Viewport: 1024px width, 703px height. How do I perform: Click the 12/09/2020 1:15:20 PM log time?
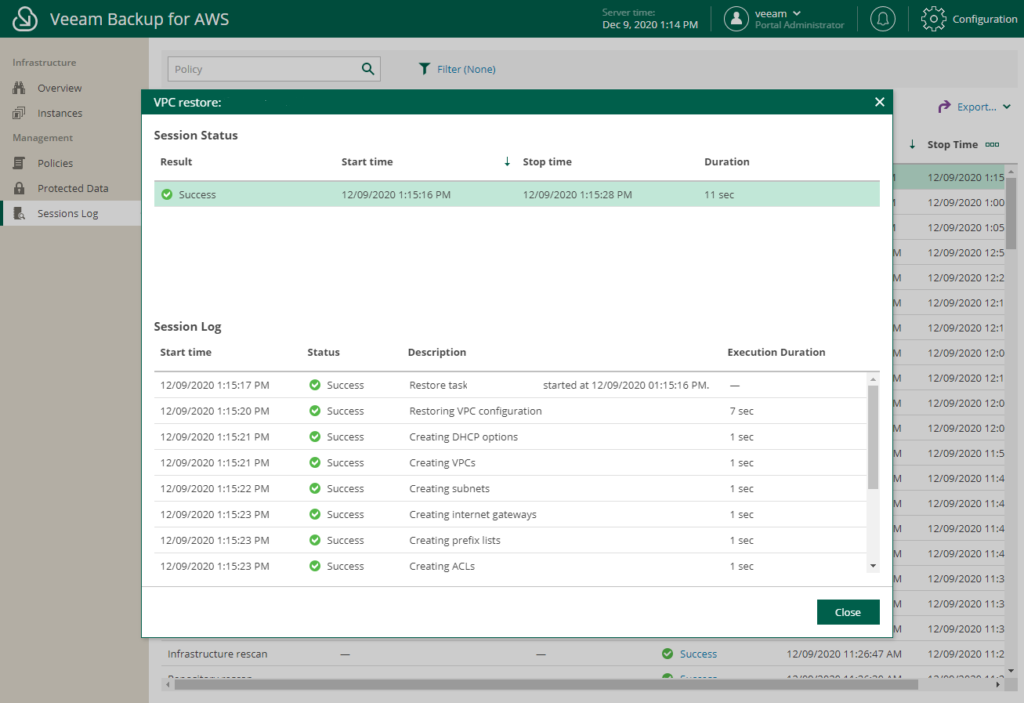[x=214, y=411]
